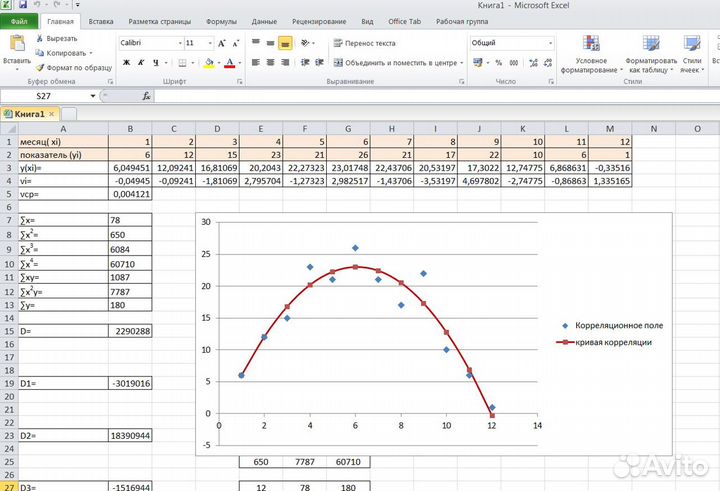Center cell text horizontally
Screen dimensions: 720x491
(270, 62)
